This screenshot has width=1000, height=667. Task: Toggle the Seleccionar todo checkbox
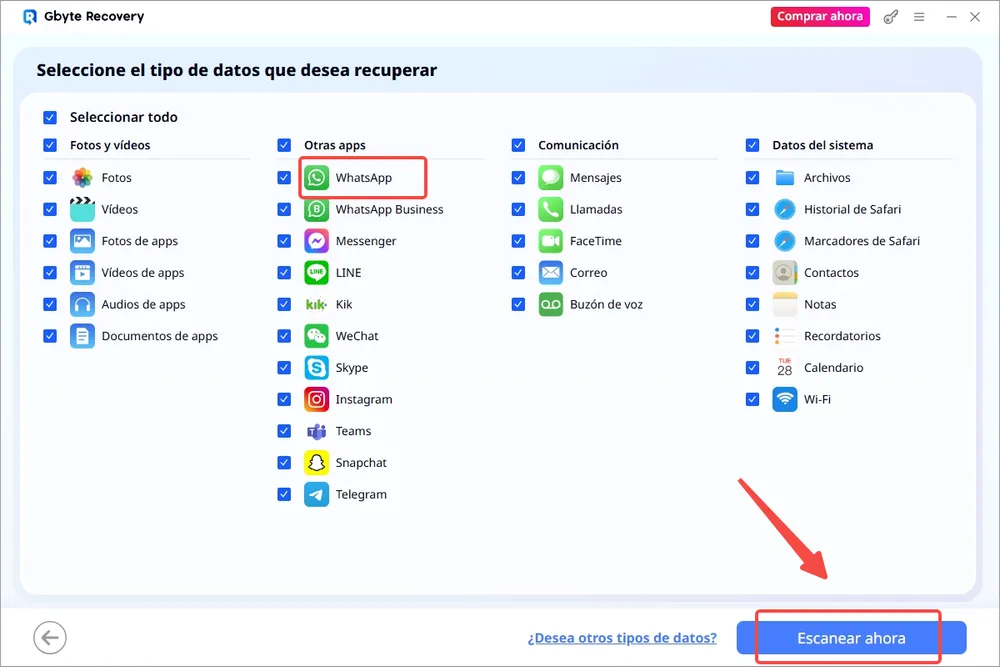click(50, 117)
